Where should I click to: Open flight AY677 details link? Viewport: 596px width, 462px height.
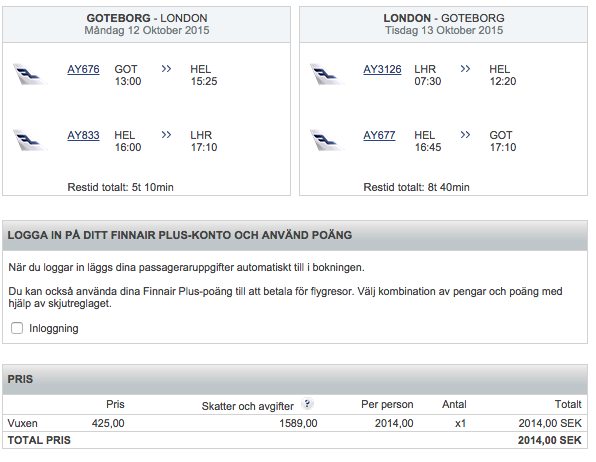point(379,135)
